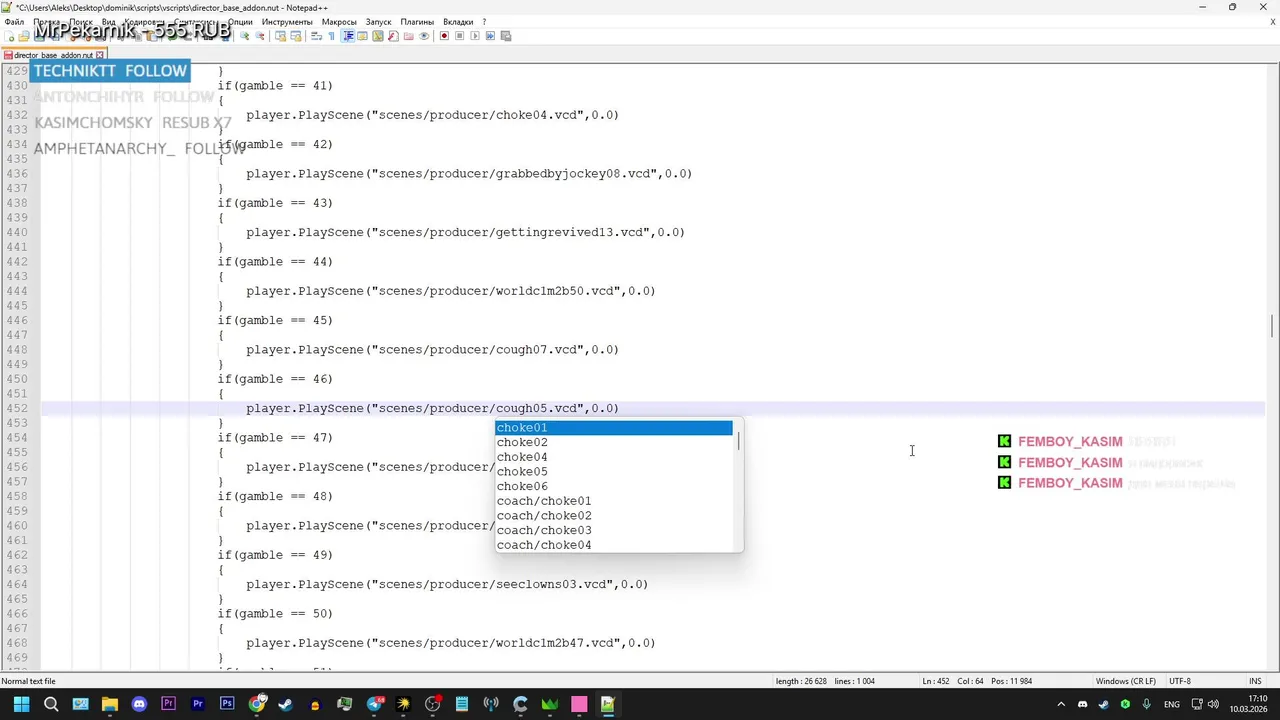Viewport: 1280px width, 720px height.
Task: Choose coach/choke02 in autocomplete list
Action: [614, 516]
